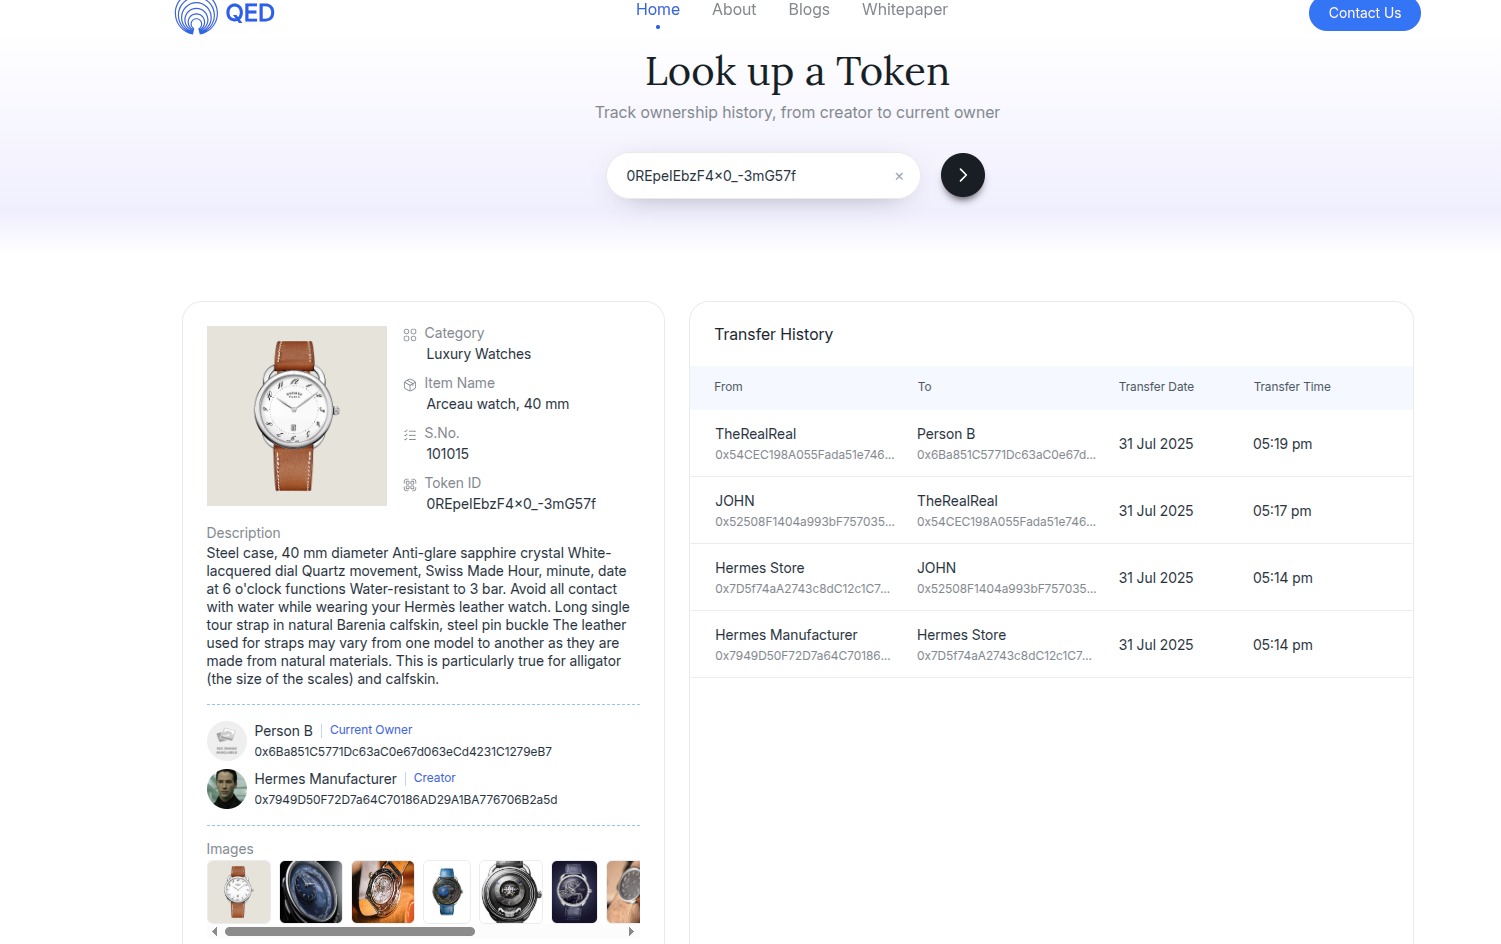This screenshot has height=944, width=1501.
Task: Open the Whitepaper page
Action: click(x=905, y=10)
